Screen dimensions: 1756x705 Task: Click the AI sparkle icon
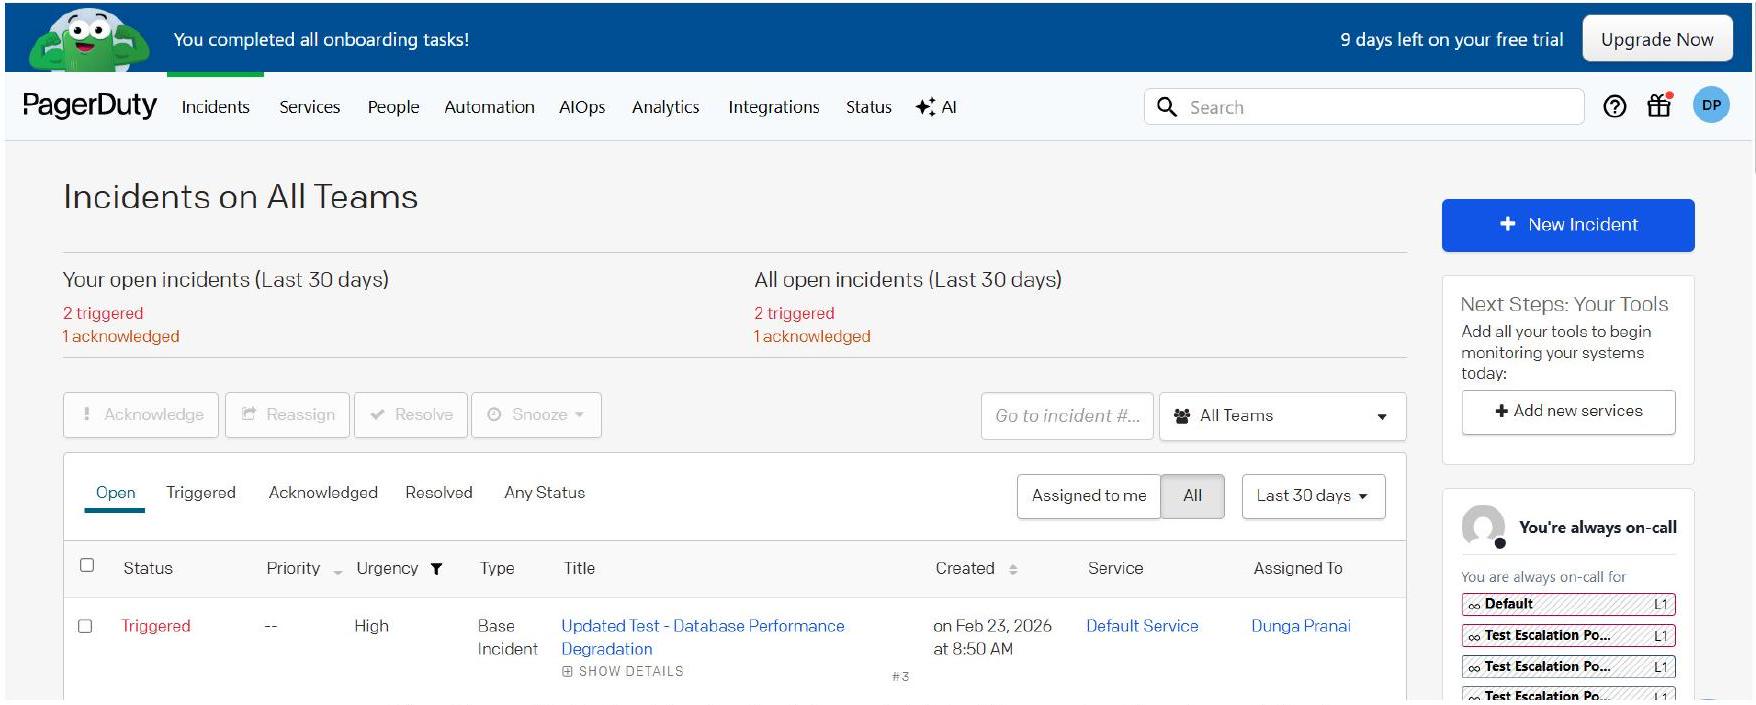(925, 107)
